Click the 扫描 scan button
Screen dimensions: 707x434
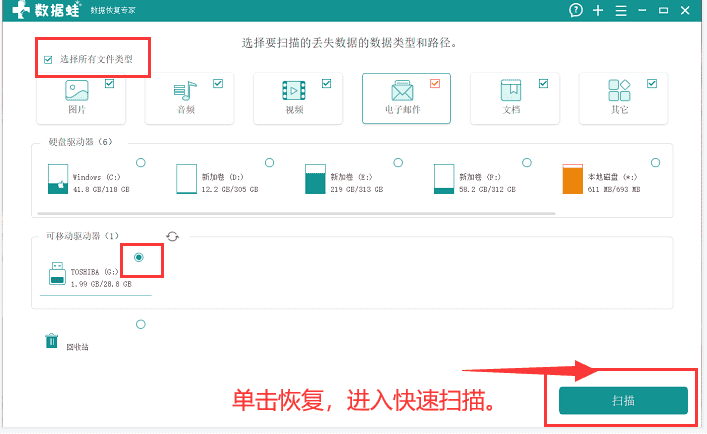[x=623, y=400]
